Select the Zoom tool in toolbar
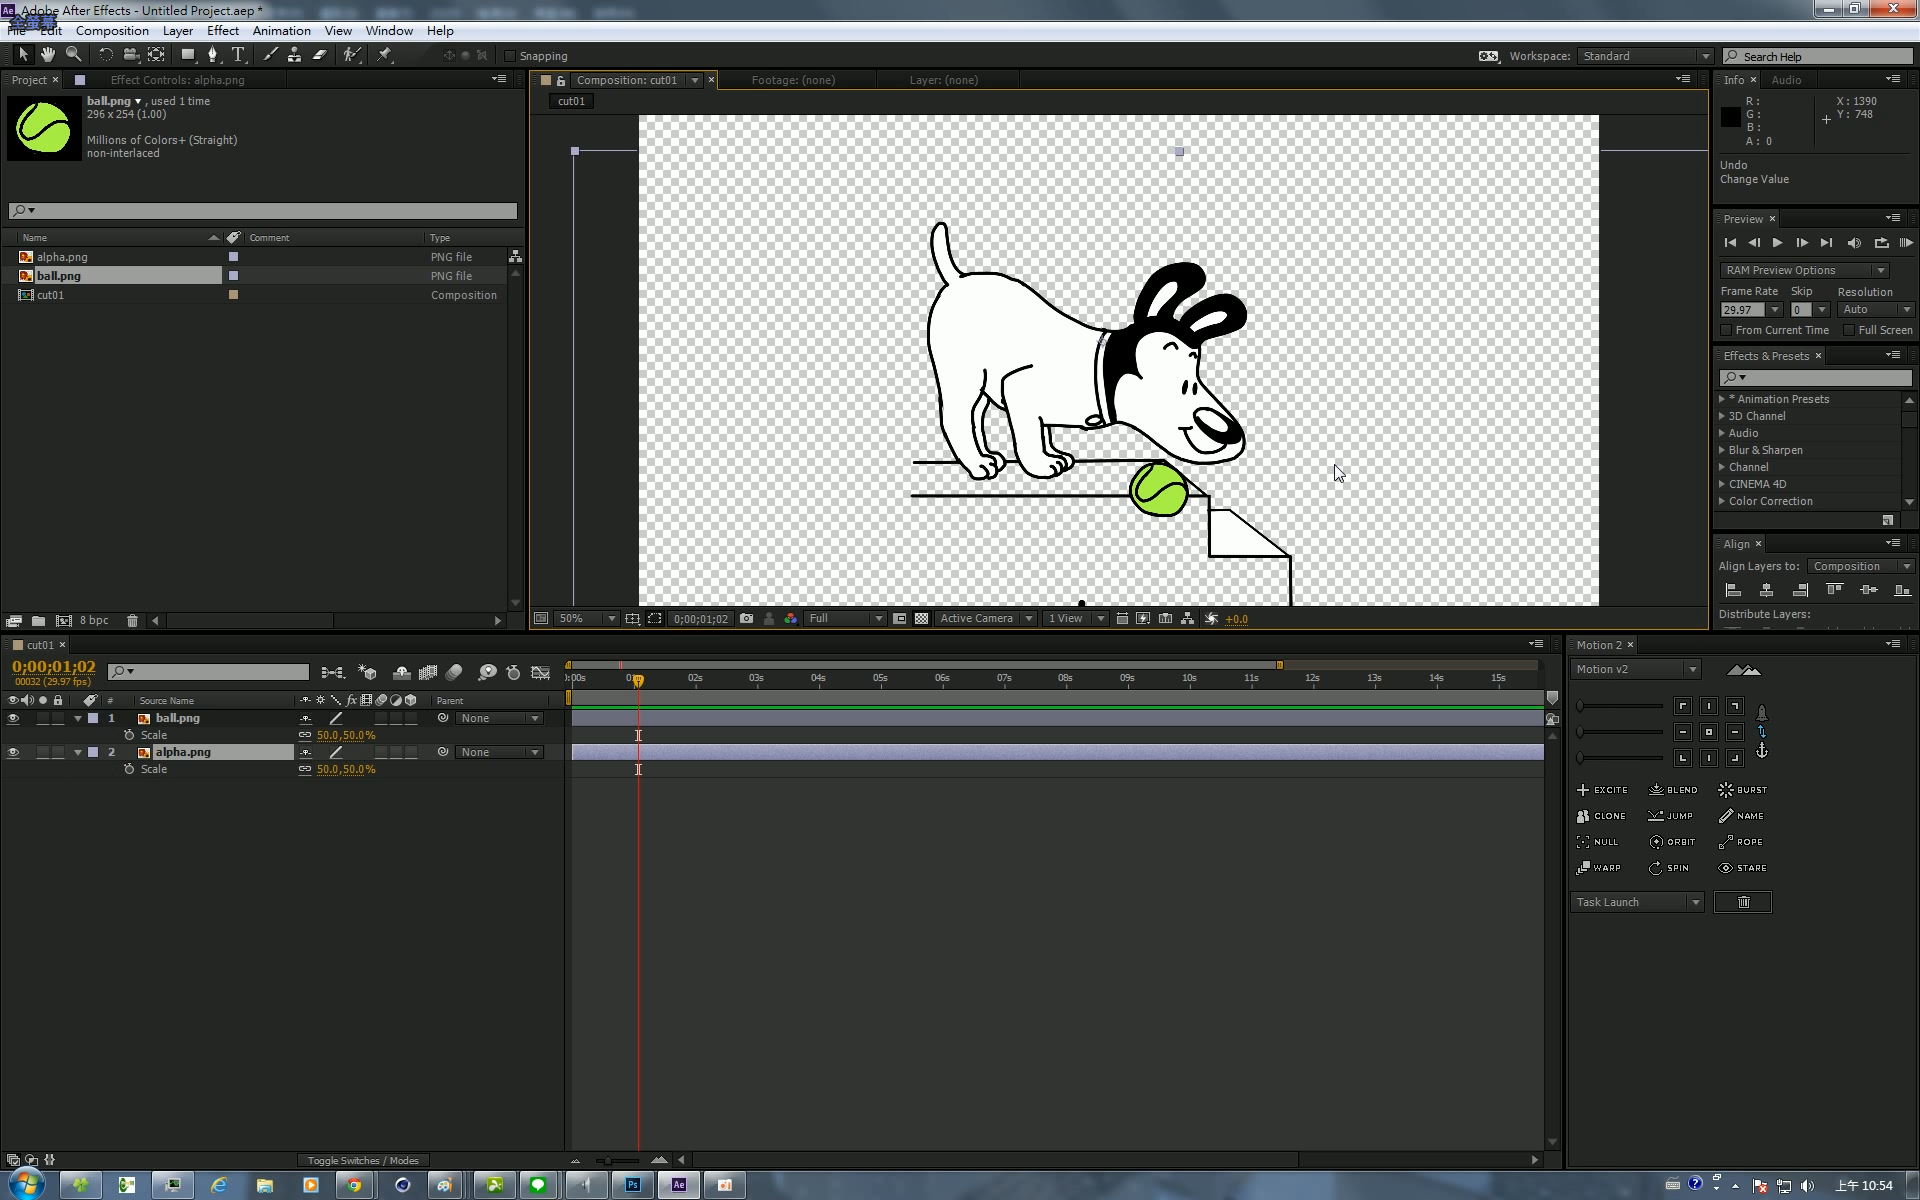The width and height of the screenshot is (1920, 1200). [x=73, y=55]
